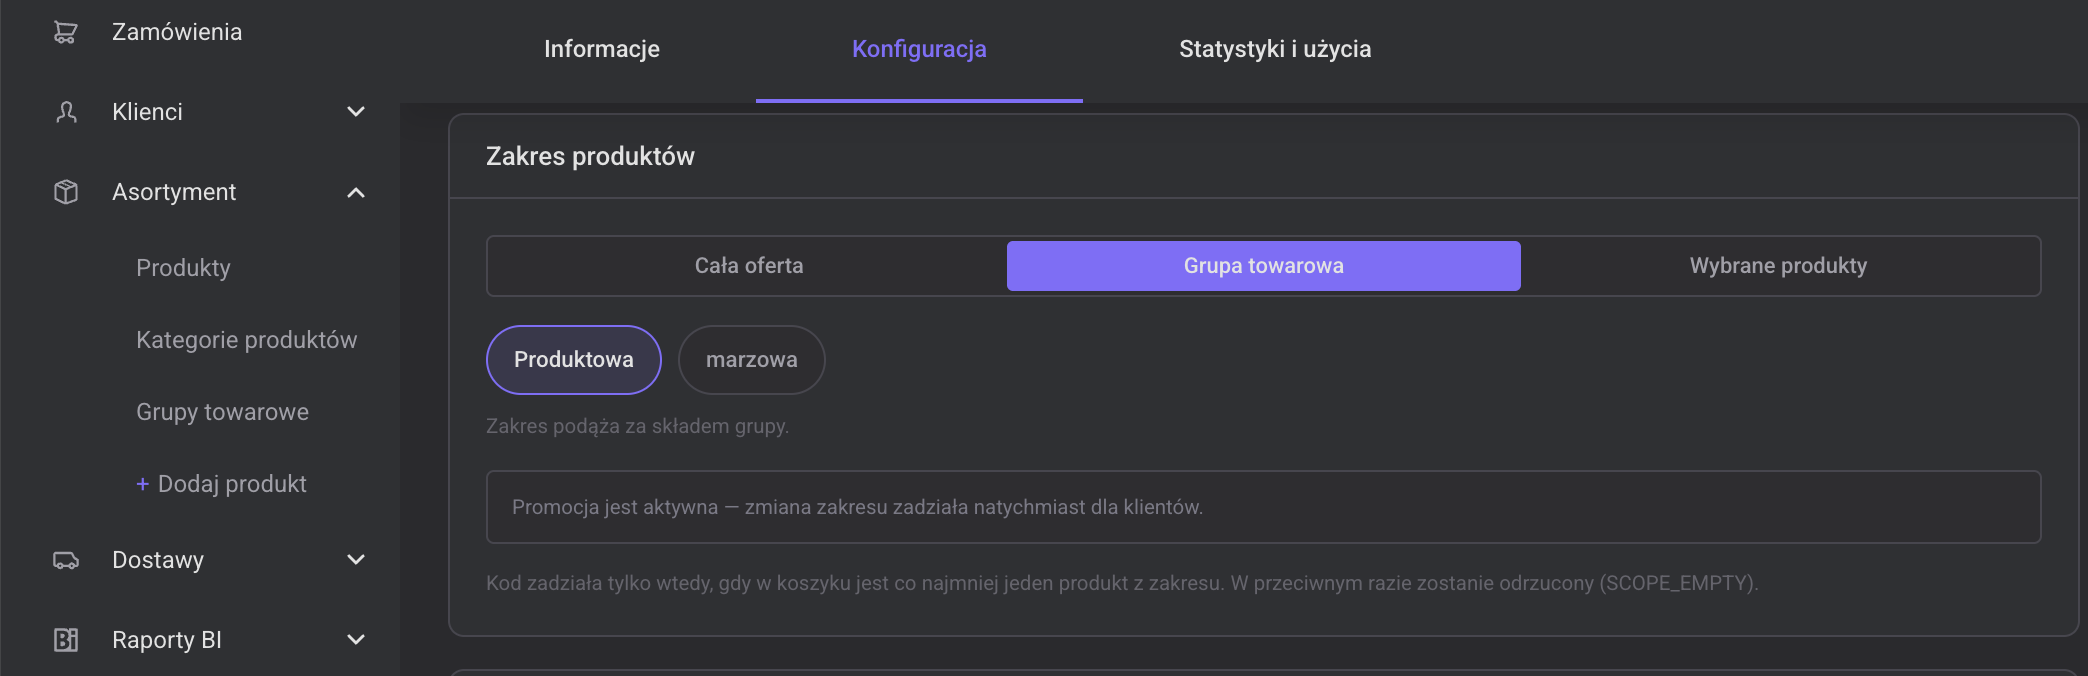Viewport: 2088px width, 676px height.
Task: Open the Produkty submenu item
Action: (x=183, y=268)
